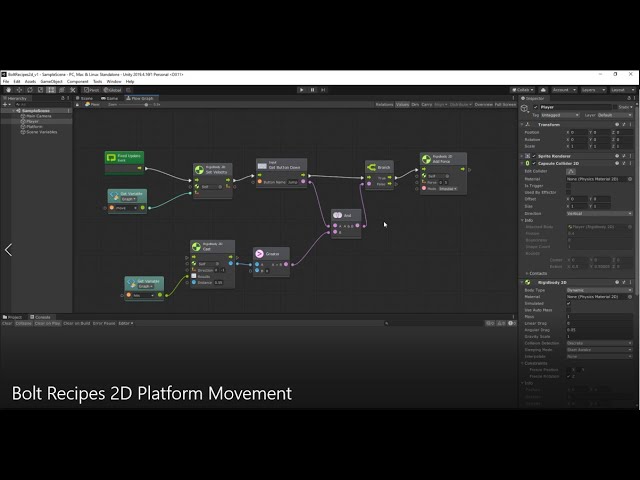The image size is (640, 480).
Task: Click the Play button
Action: tap(302, 90)
